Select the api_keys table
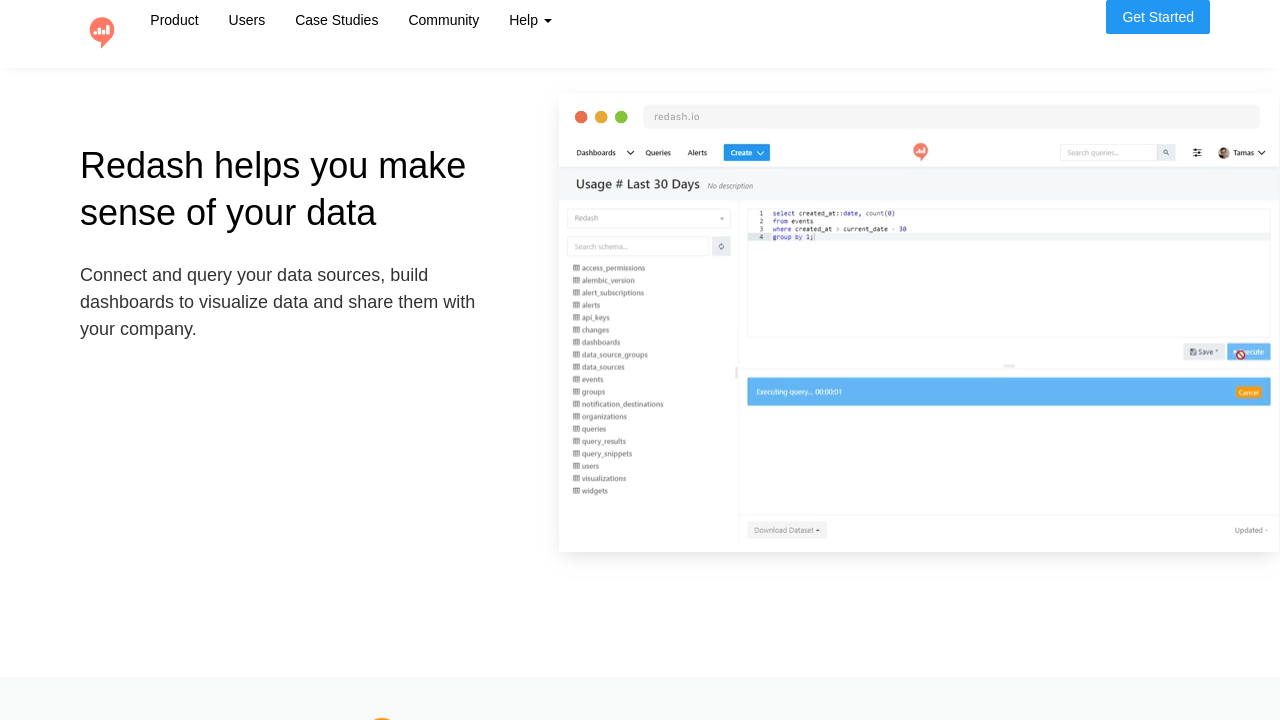The image size is (1280, 720). point(591,318)
